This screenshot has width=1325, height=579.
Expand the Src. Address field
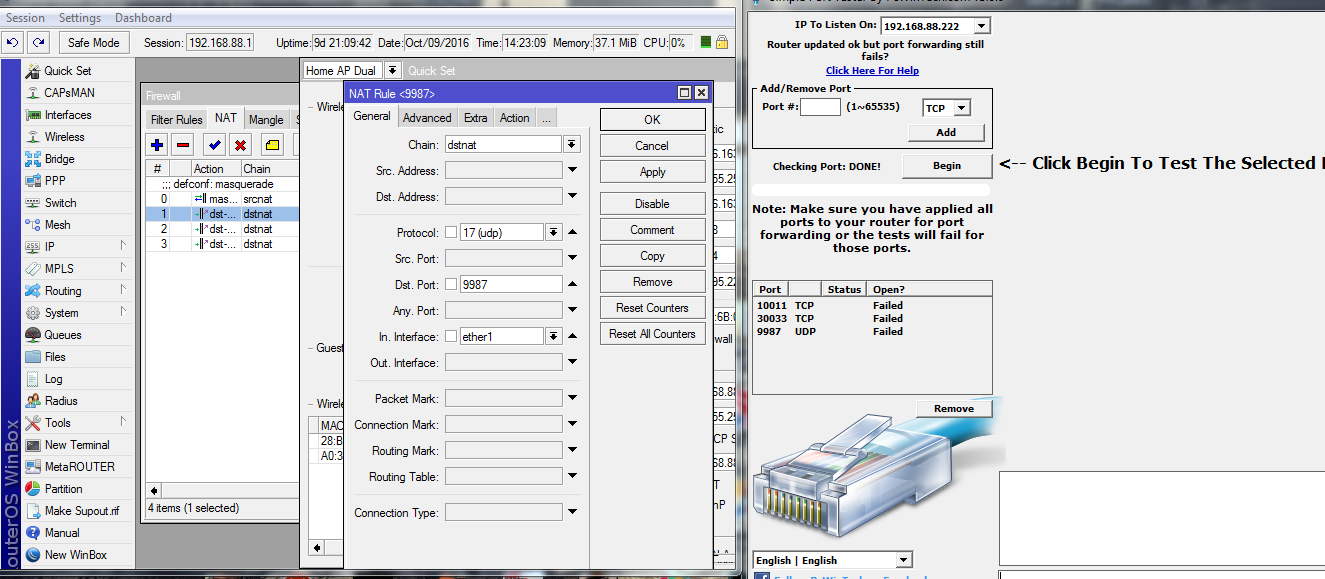click(571, 171)
